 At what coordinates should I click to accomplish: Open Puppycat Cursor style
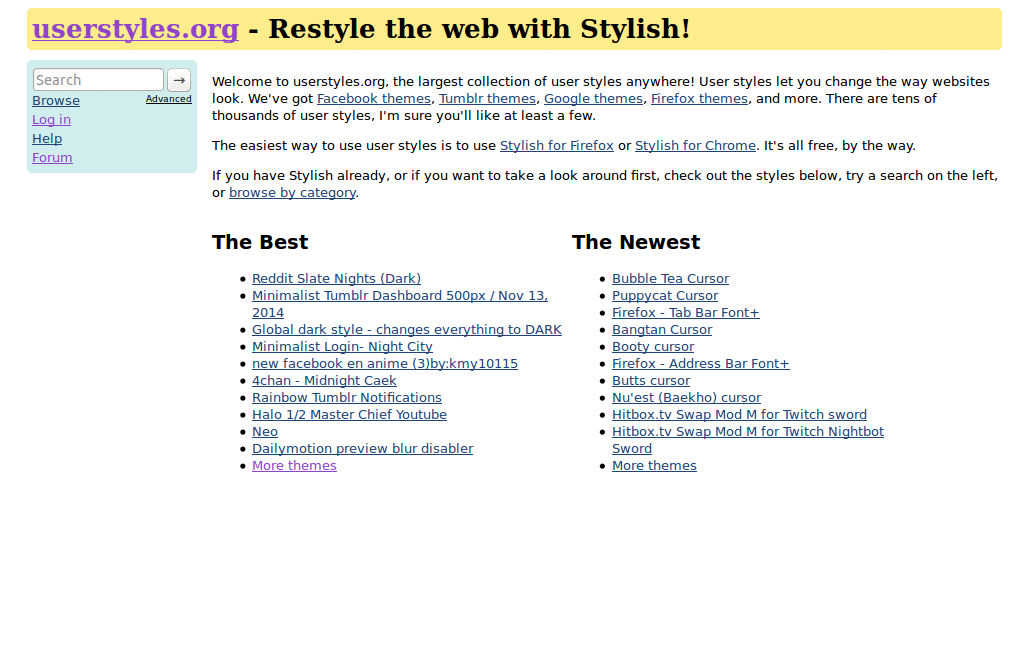click(x=665, y=296)
